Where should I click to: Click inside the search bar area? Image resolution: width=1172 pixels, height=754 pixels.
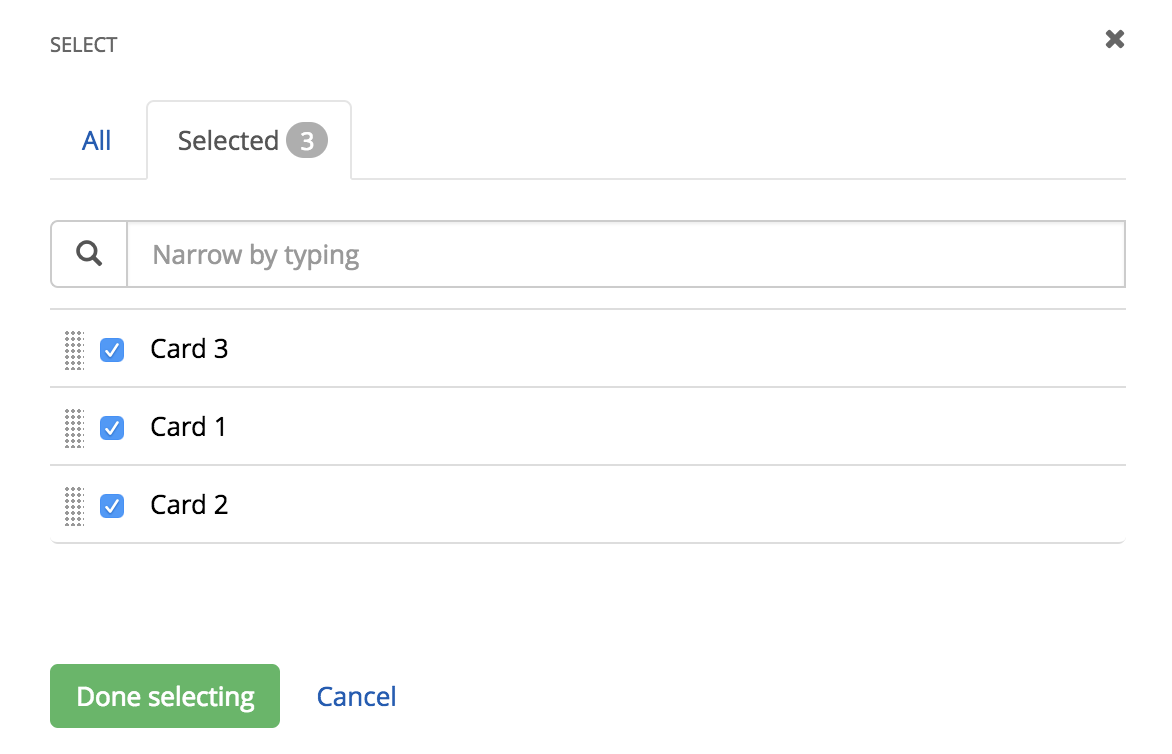click(500, 253)
